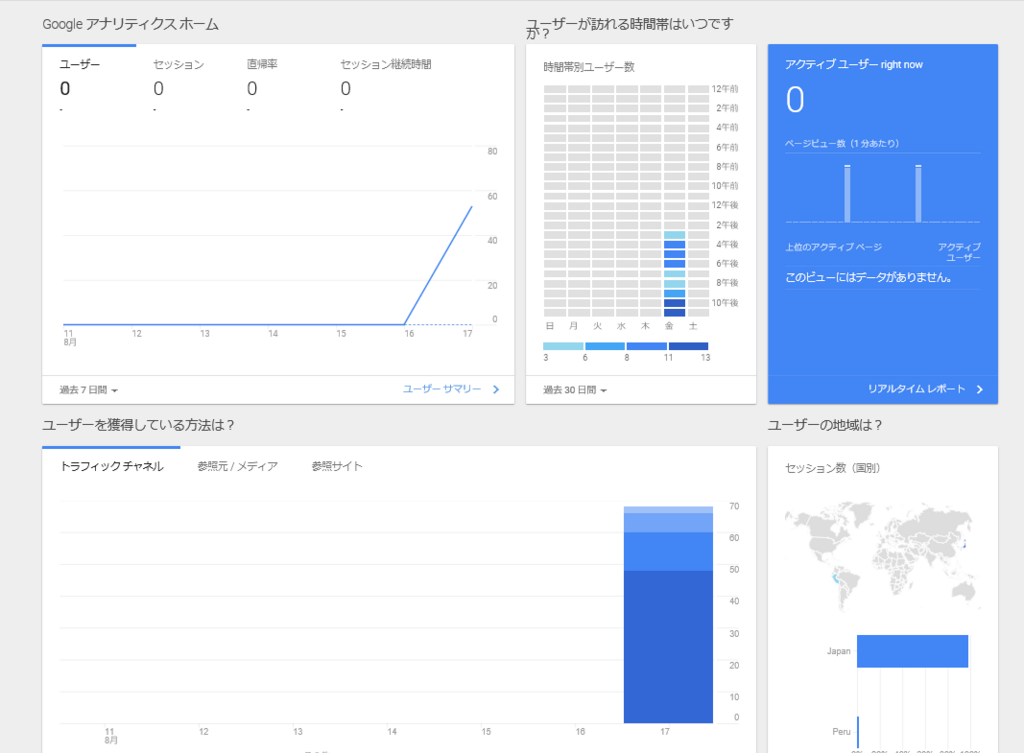Click the Japan sessions bar
The image size is (1024, 753).
(912, 651)
